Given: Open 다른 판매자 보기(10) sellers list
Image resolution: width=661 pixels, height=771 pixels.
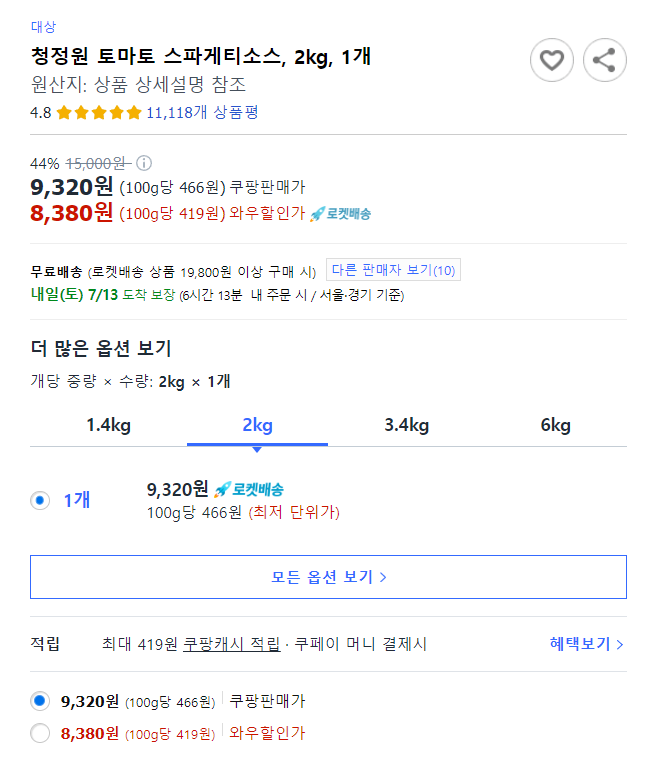Looking at the screenshot, I should (x=393, y=269).
